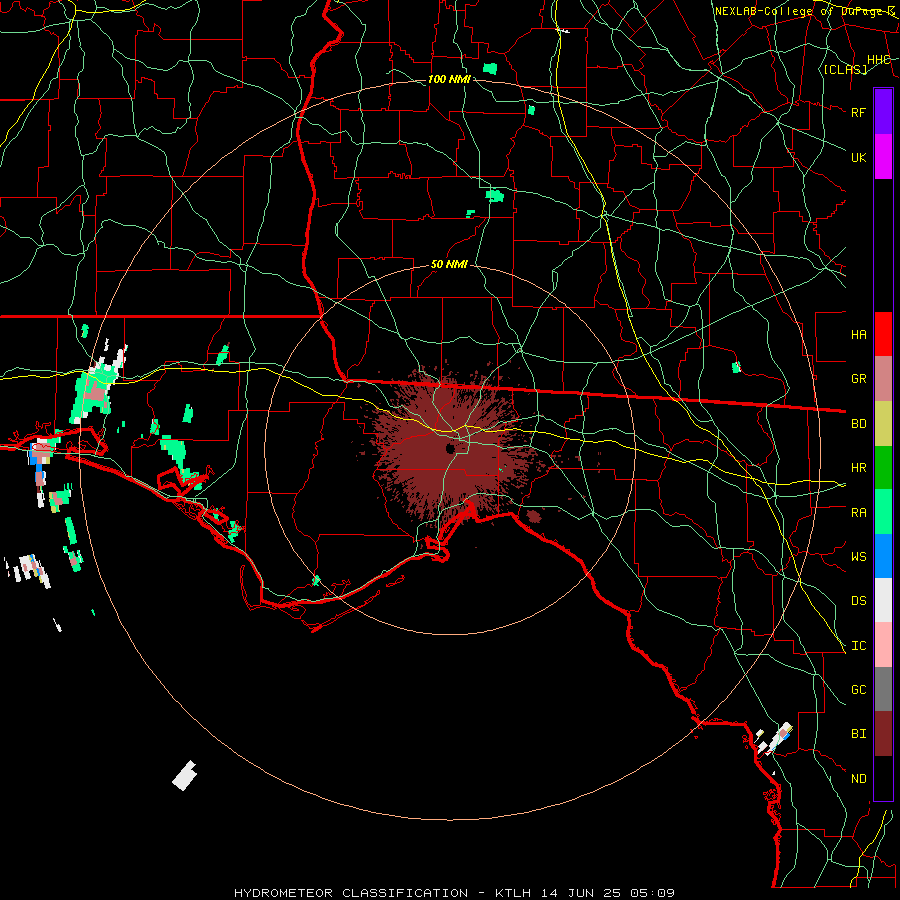Click the NEXLAB-College of DuPage credit text
Screen dimensions: 900x900
804,11
